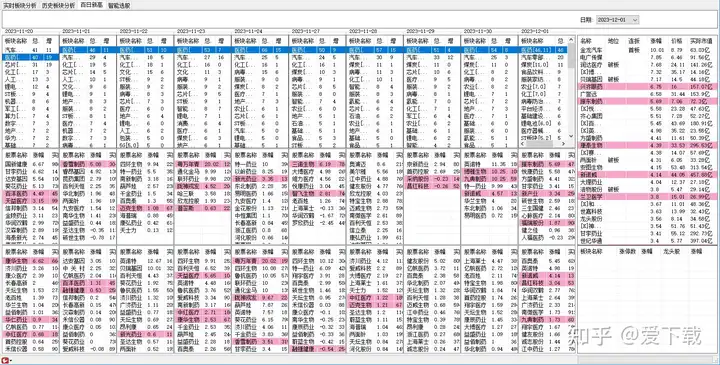Select the highlighted 三诺生物 row showing 6.19

(318, 163)
